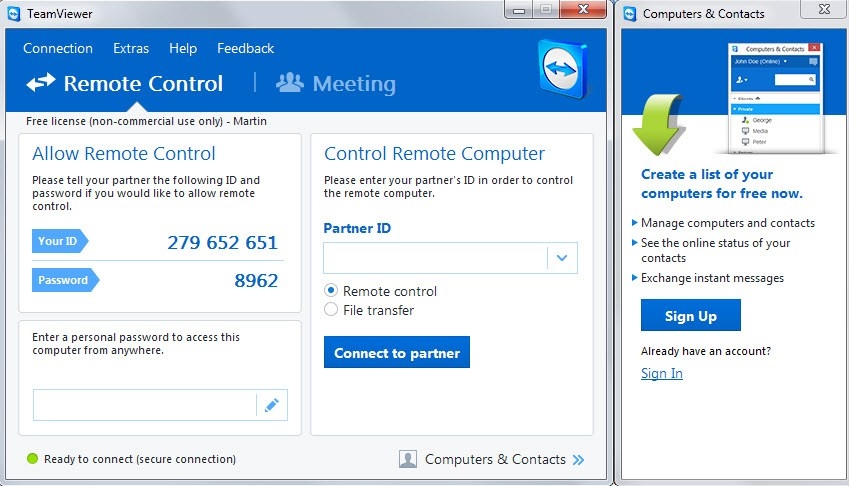Click the TeamViewer title bar app icon

(x=14, y=14)
